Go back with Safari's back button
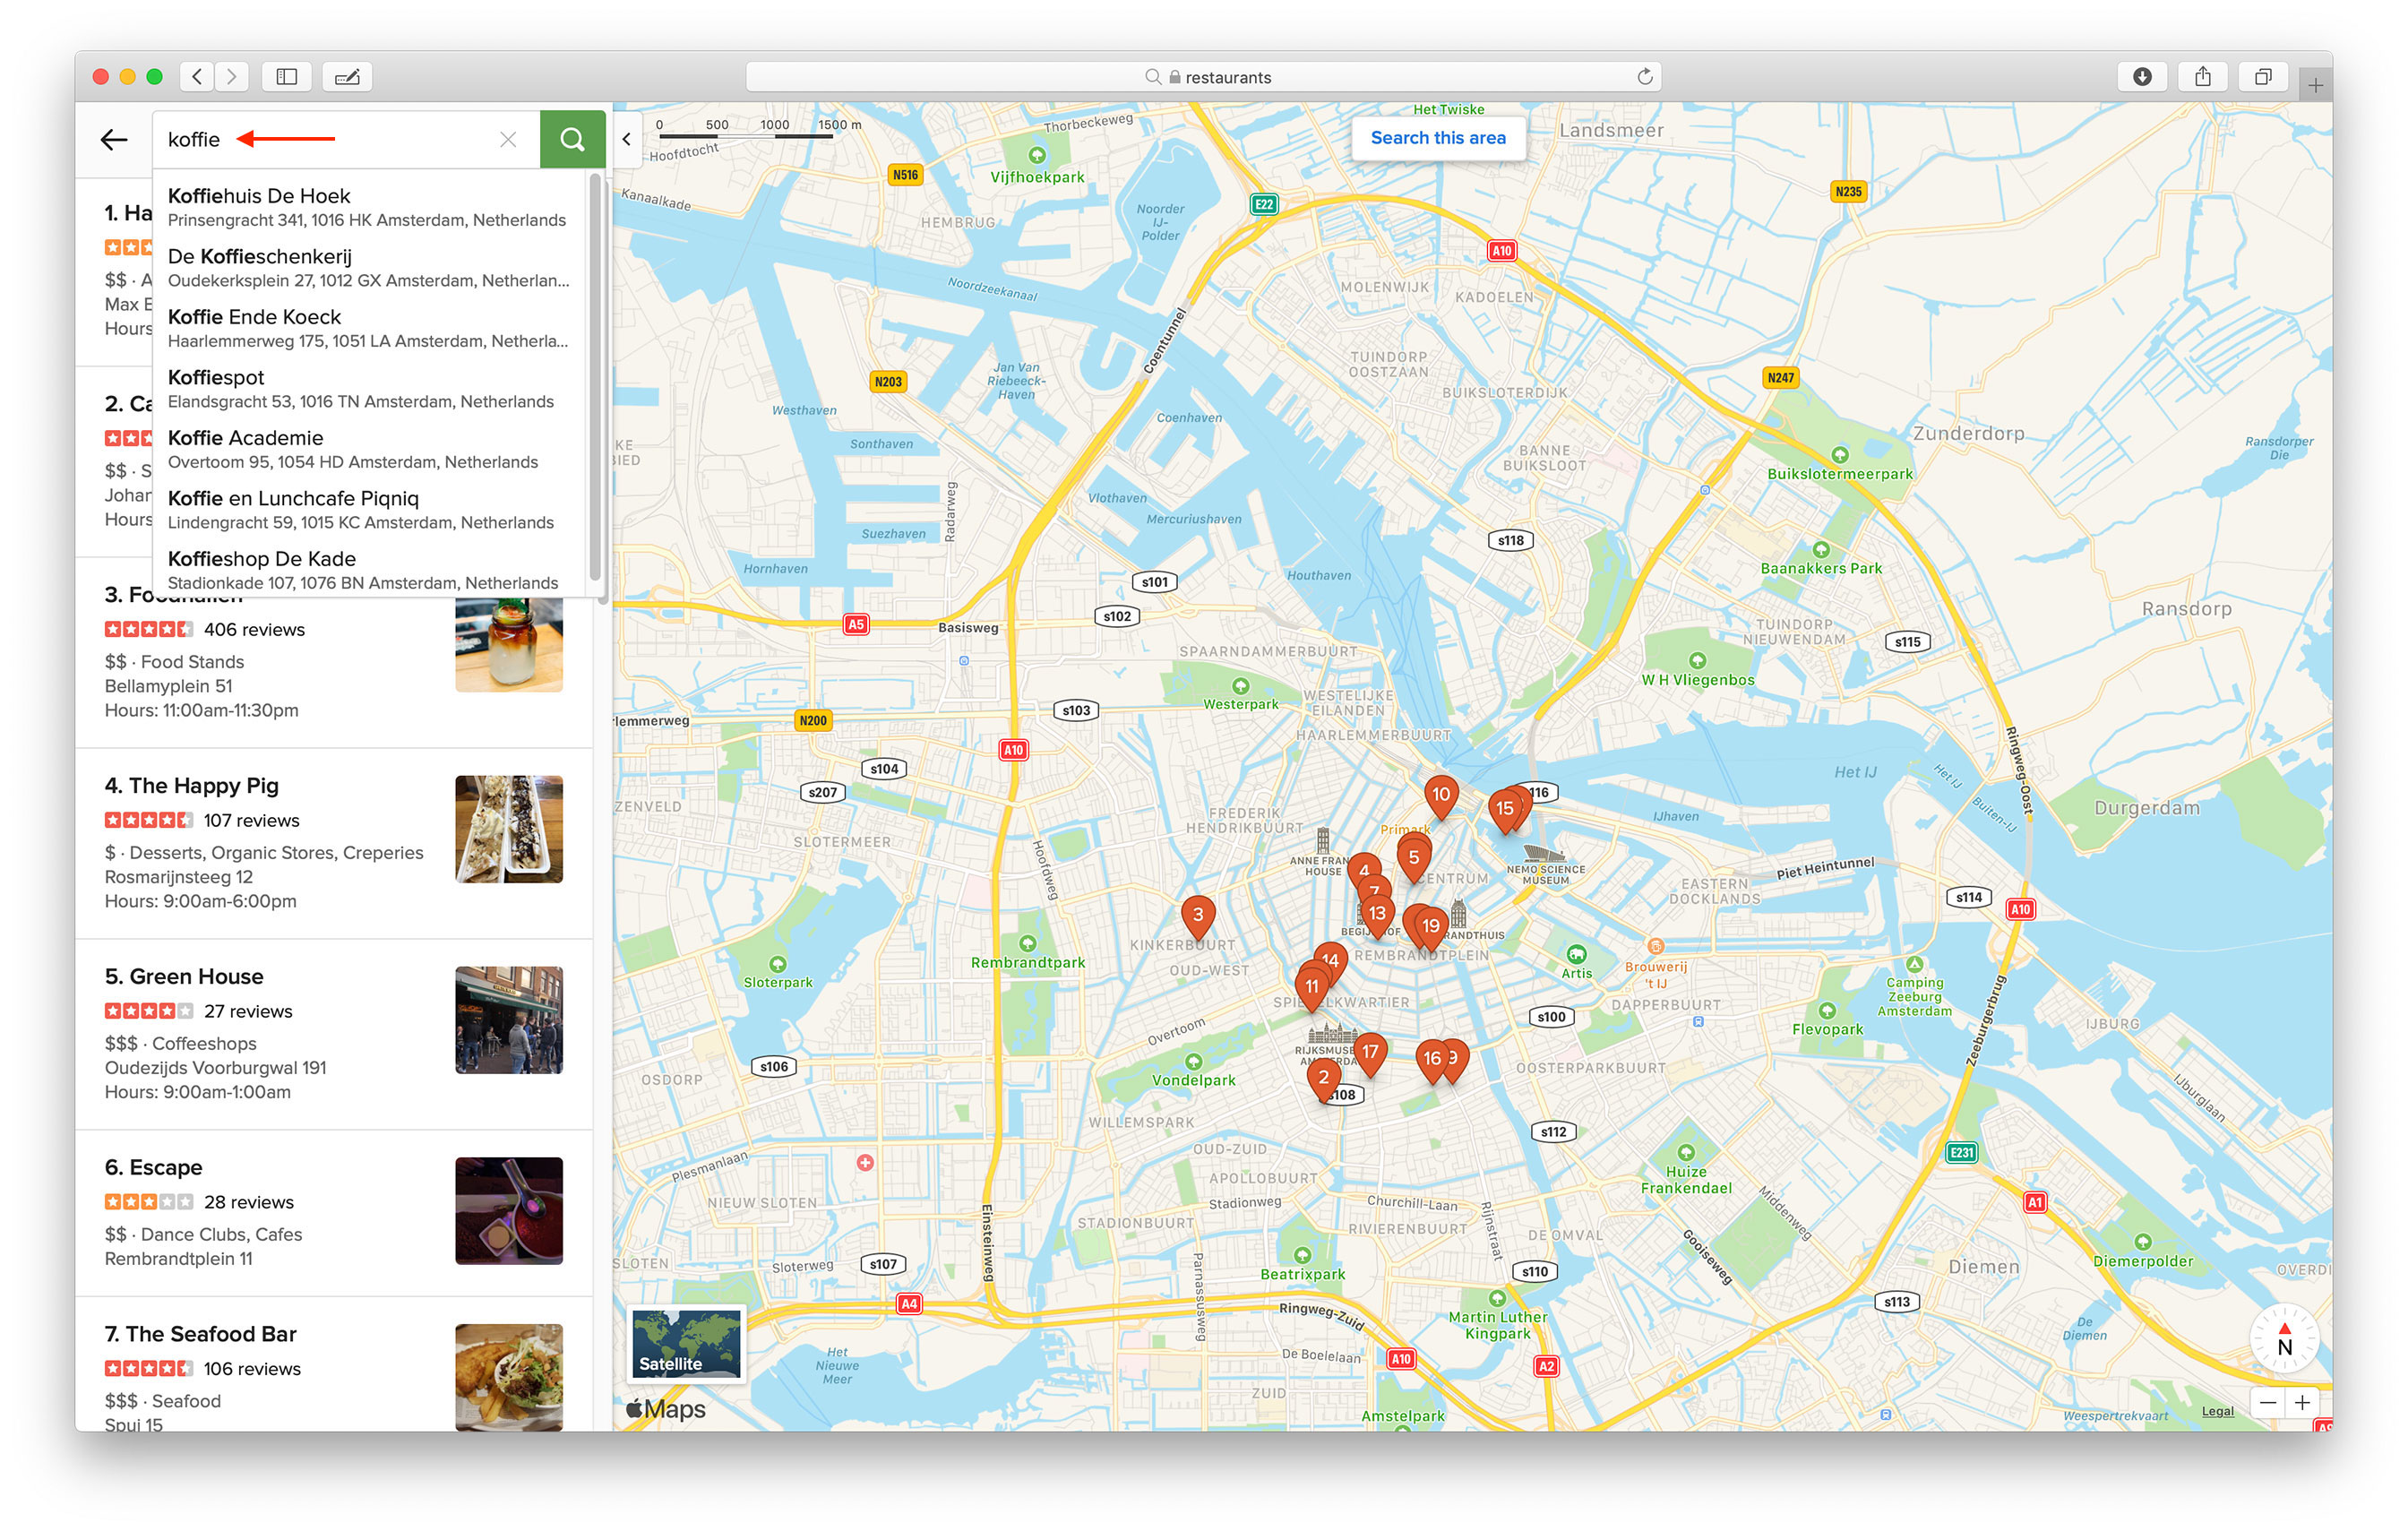 [x=197, y=76]
